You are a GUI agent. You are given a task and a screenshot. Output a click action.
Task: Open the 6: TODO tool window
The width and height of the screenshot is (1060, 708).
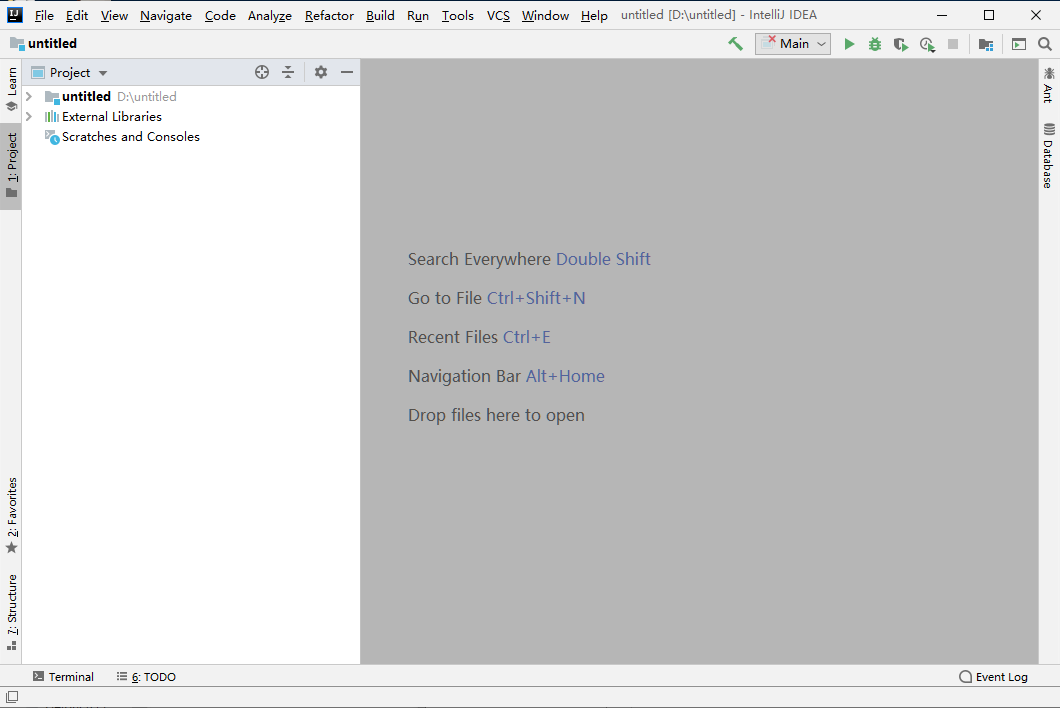(146, 677)
